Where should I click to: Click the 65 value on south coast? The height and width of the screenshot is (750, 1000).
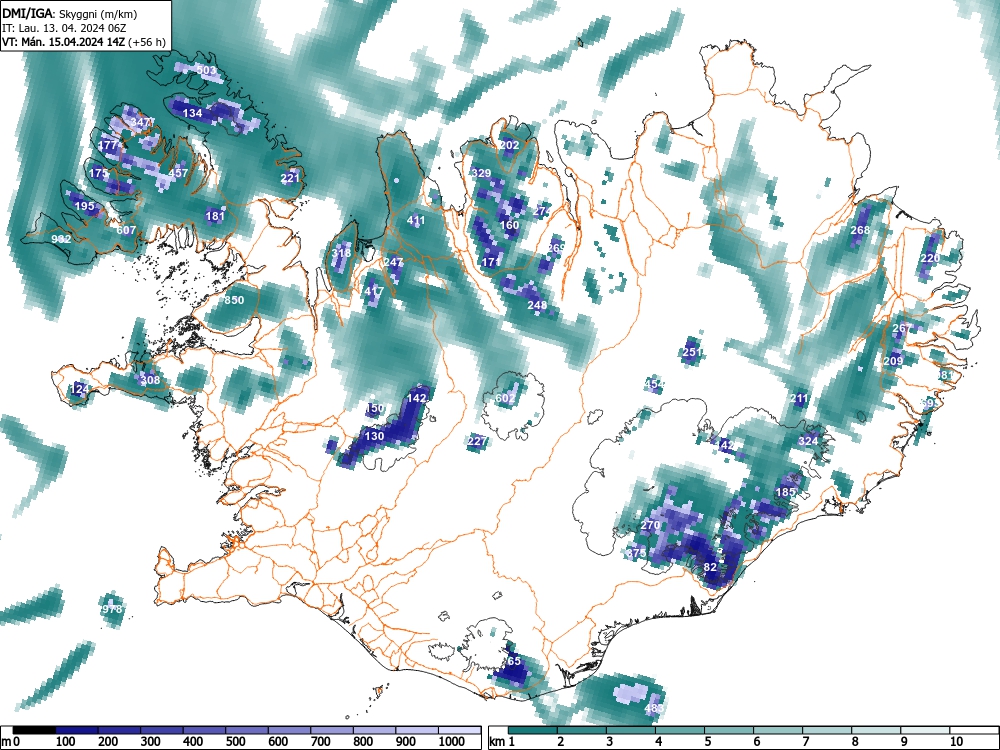[x=514, y=660]
